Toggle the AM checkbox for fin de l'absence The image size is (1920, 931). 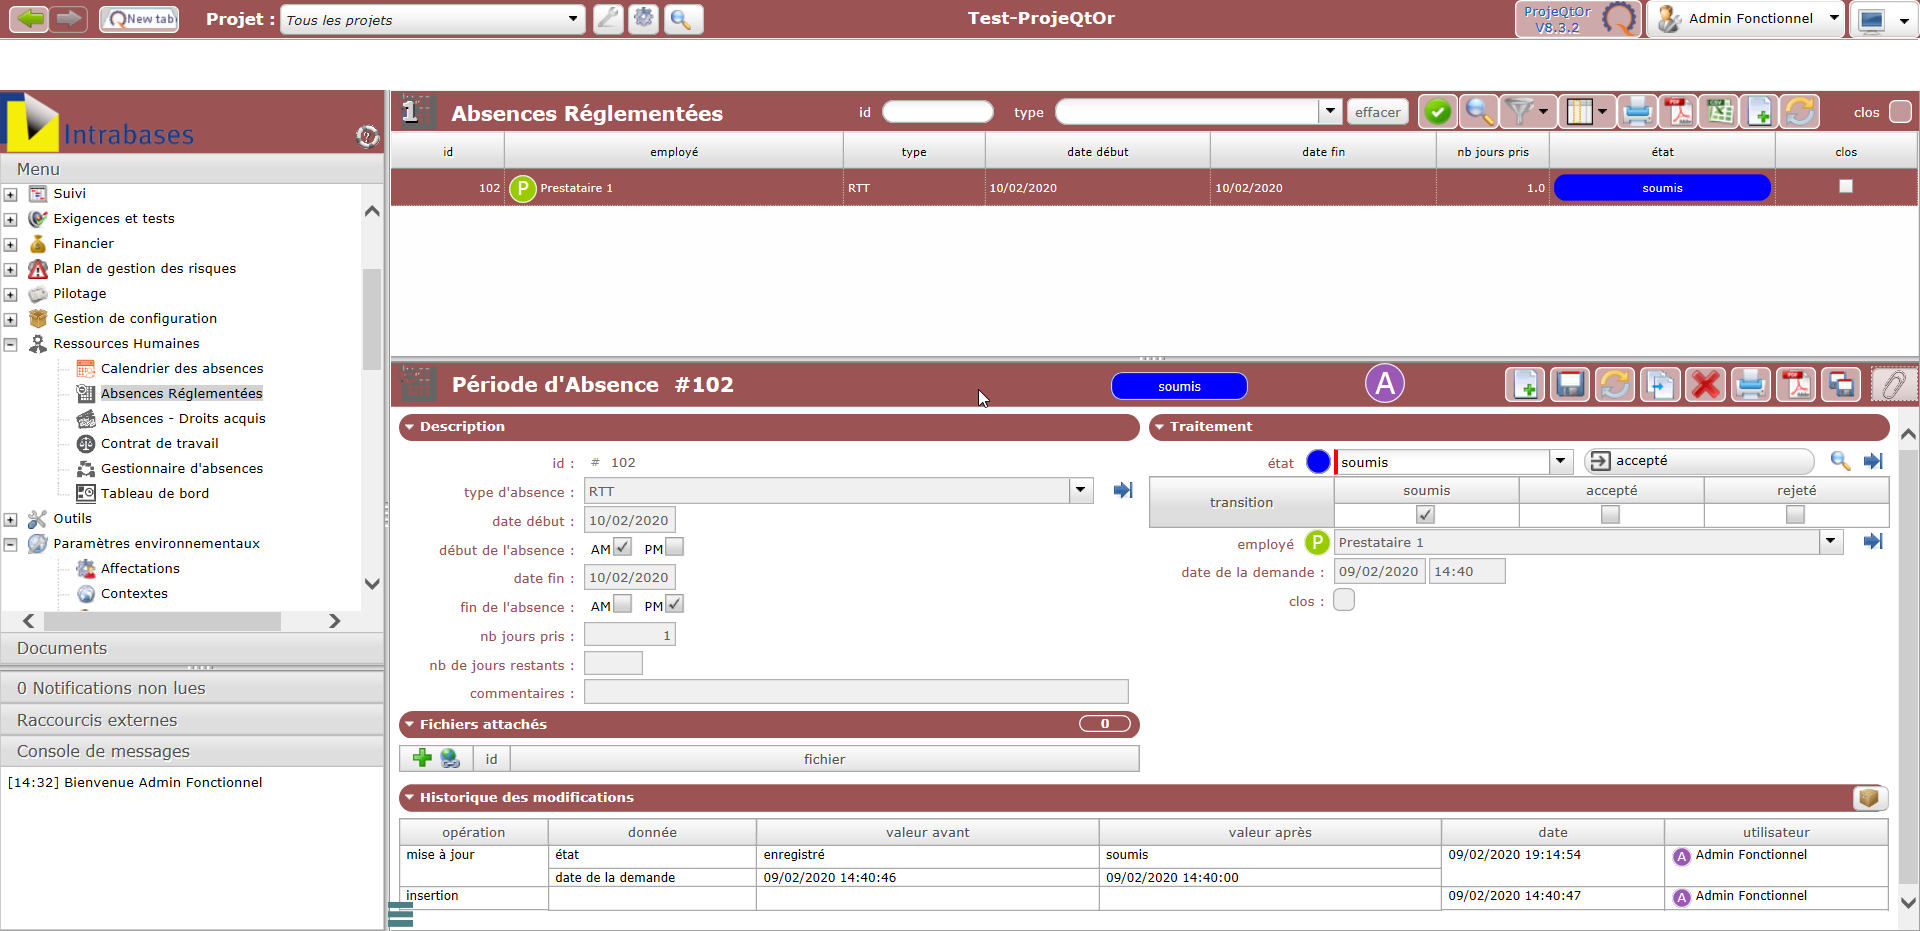click(x=622, y=604)
